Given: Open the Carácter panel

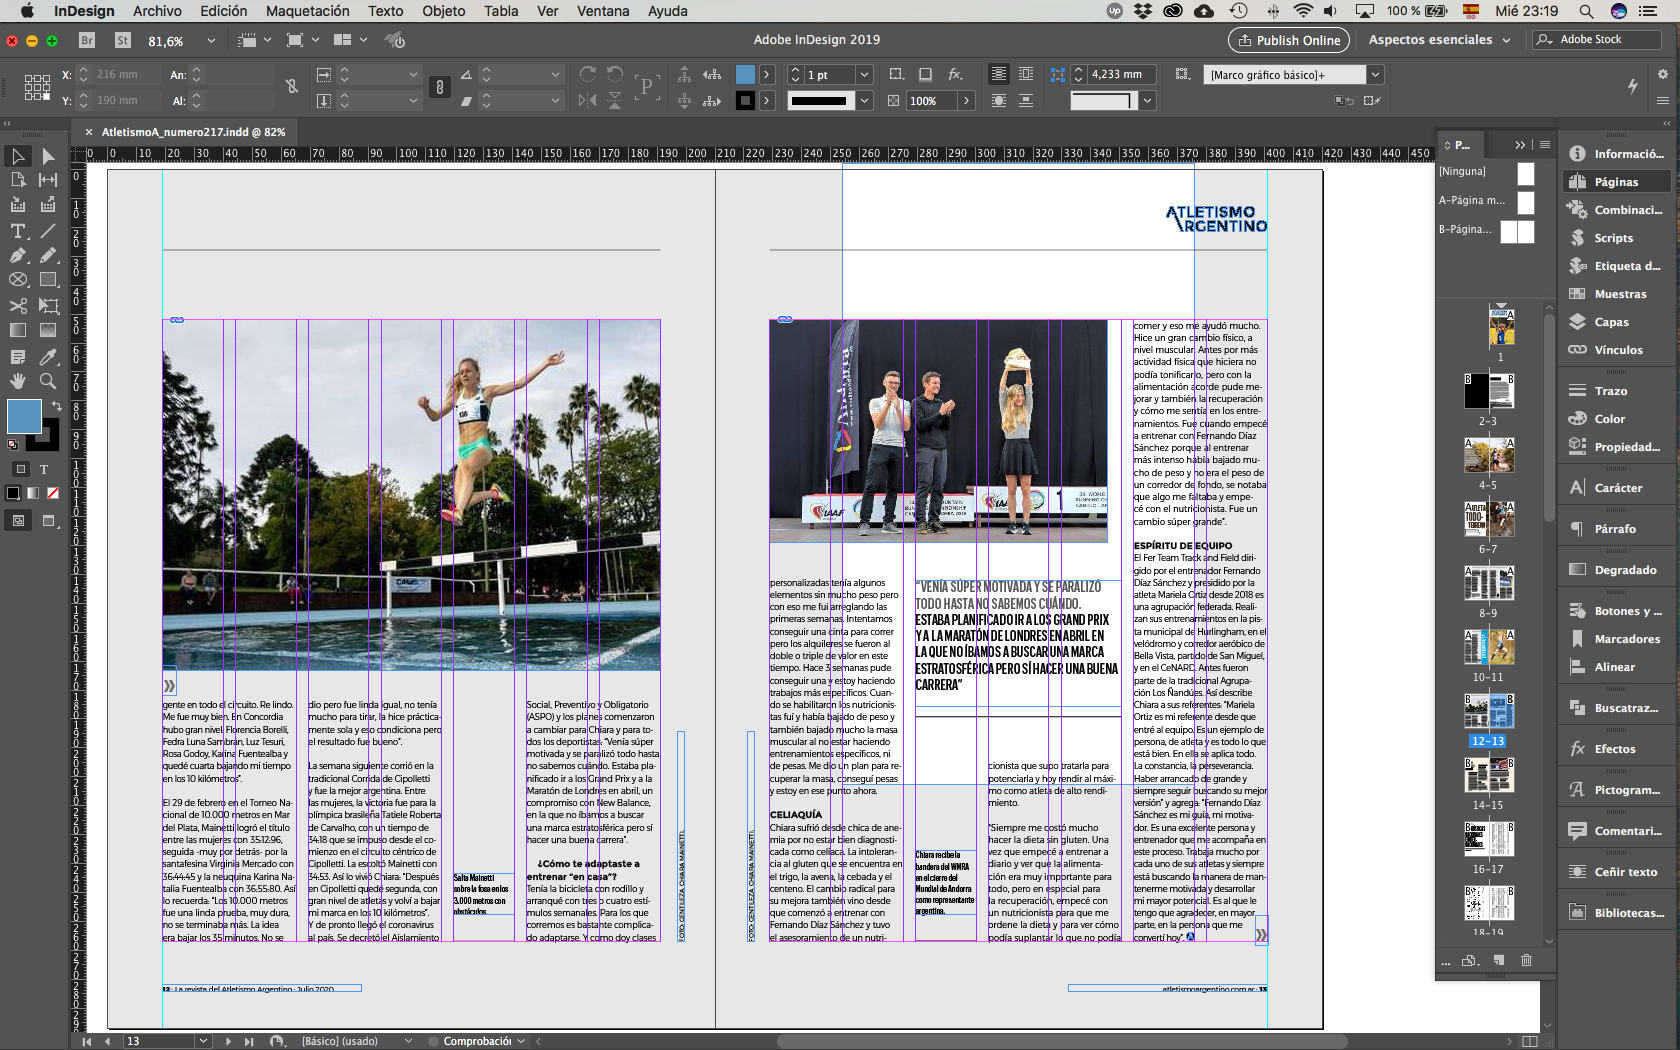Looking at the screenshot, I should [1617, 488].
